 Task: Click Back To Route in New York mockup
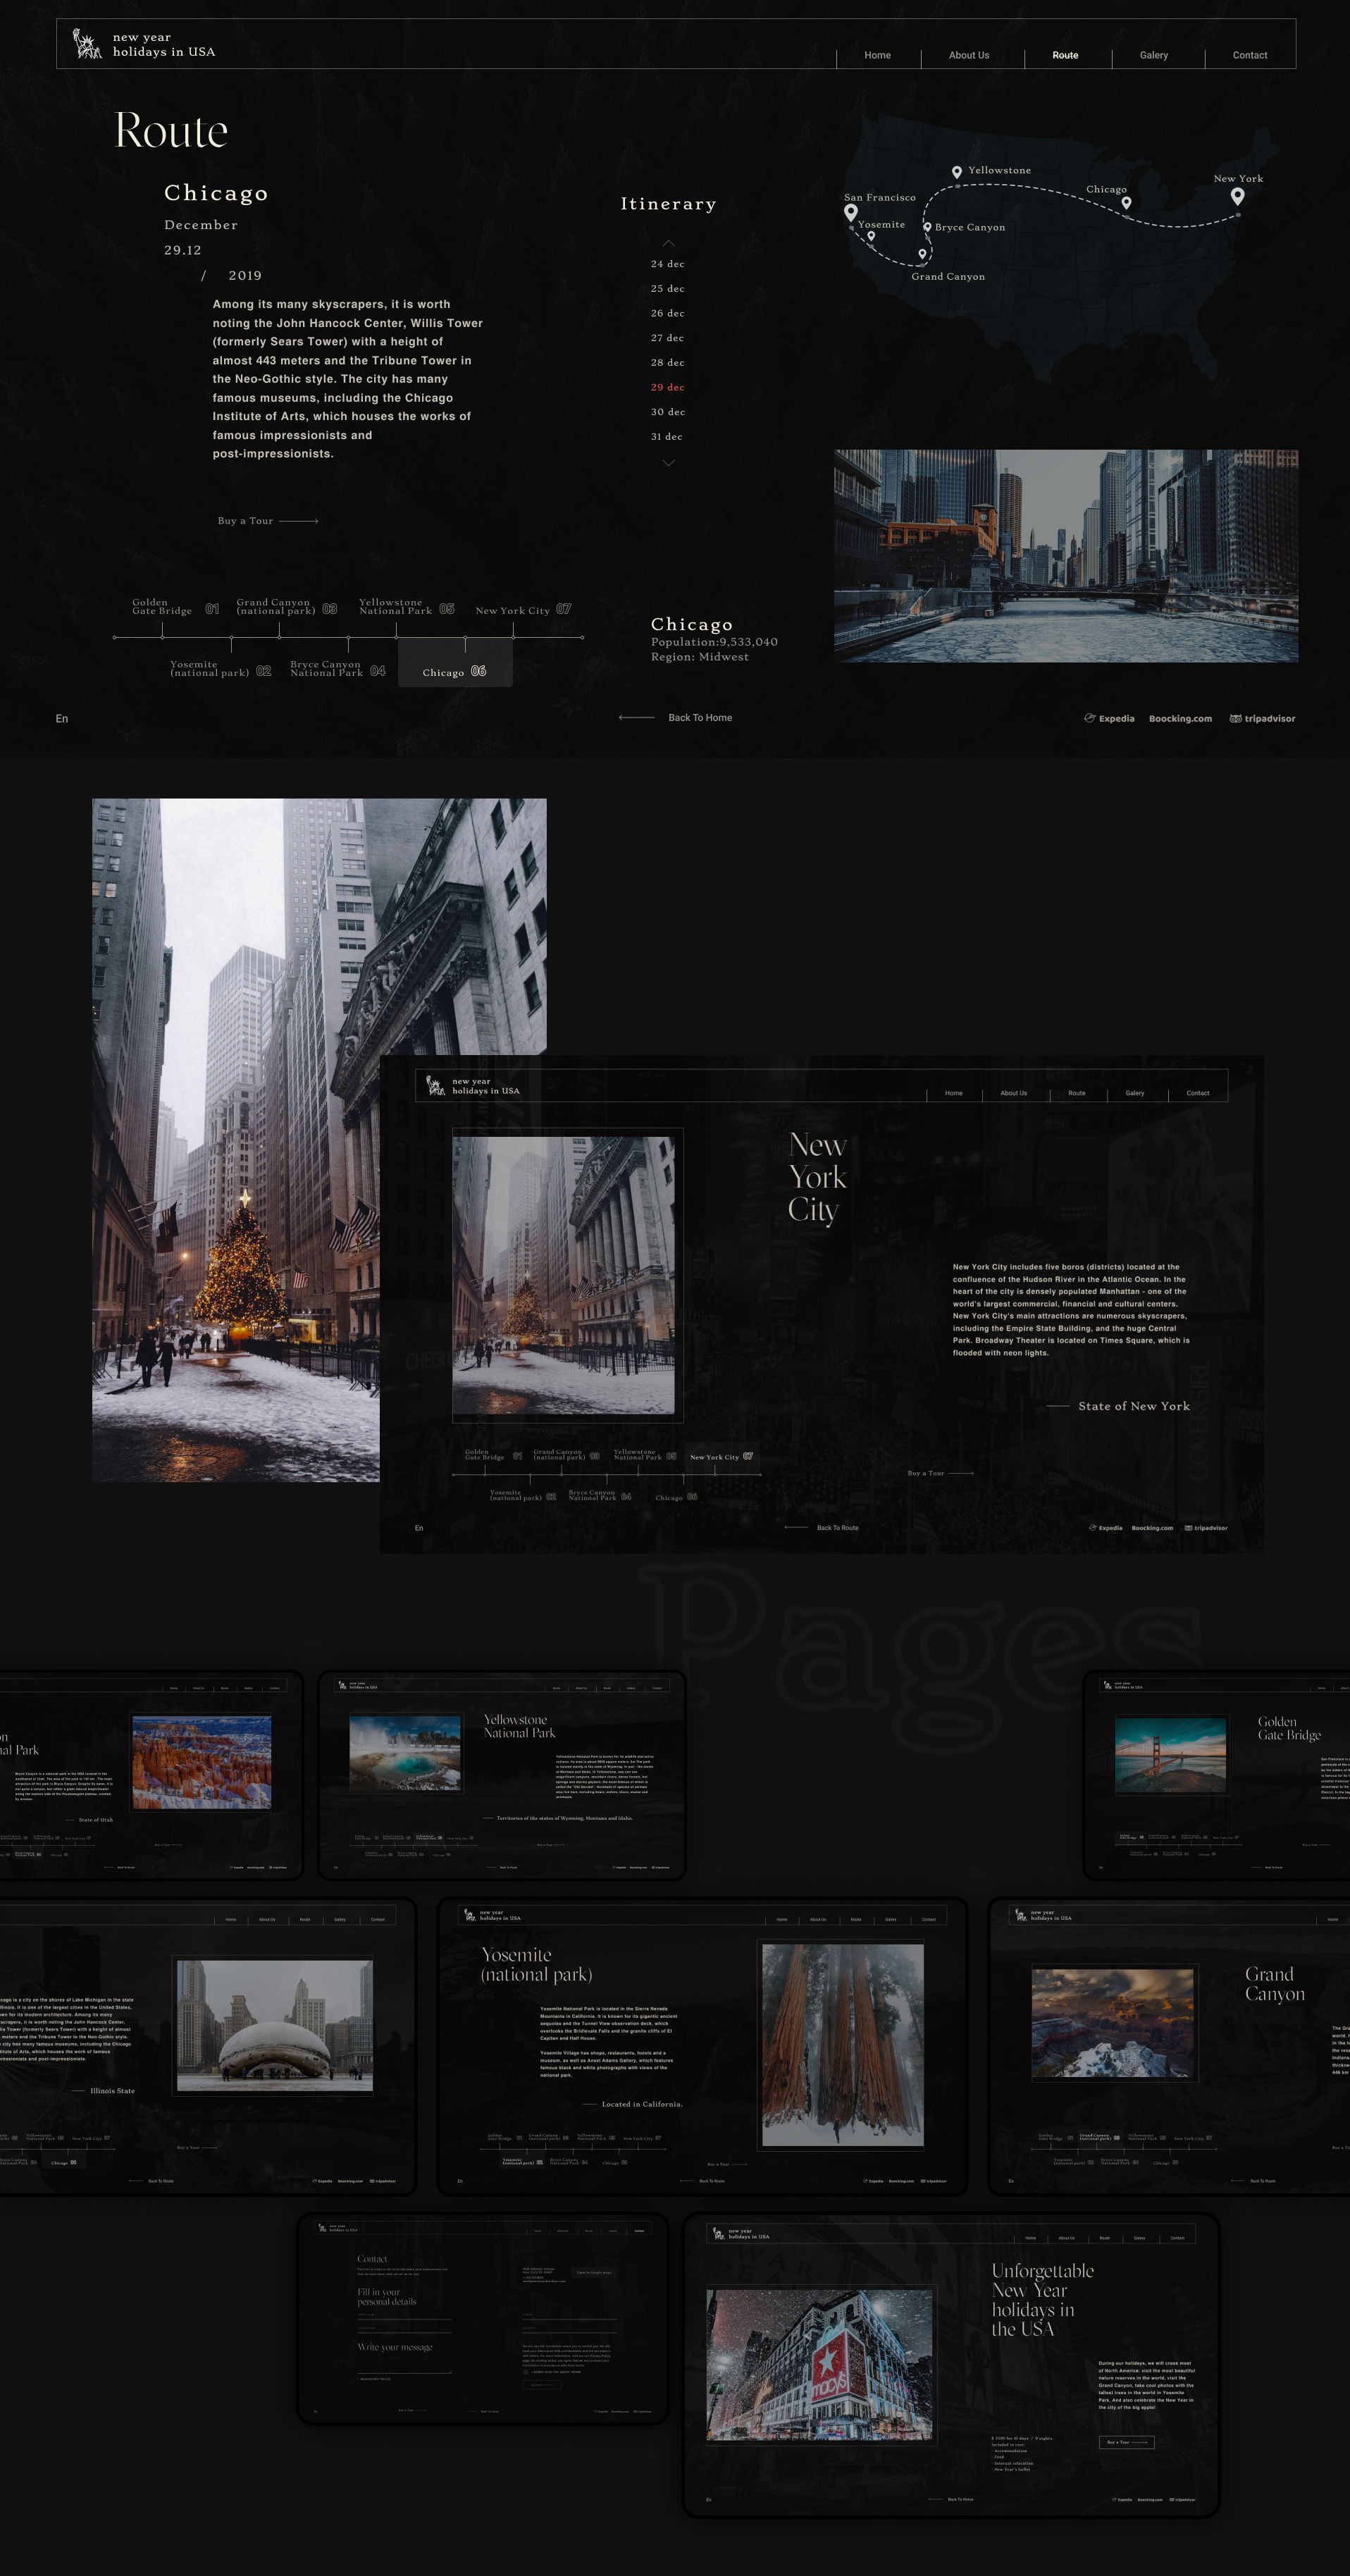pos(822,1528)
